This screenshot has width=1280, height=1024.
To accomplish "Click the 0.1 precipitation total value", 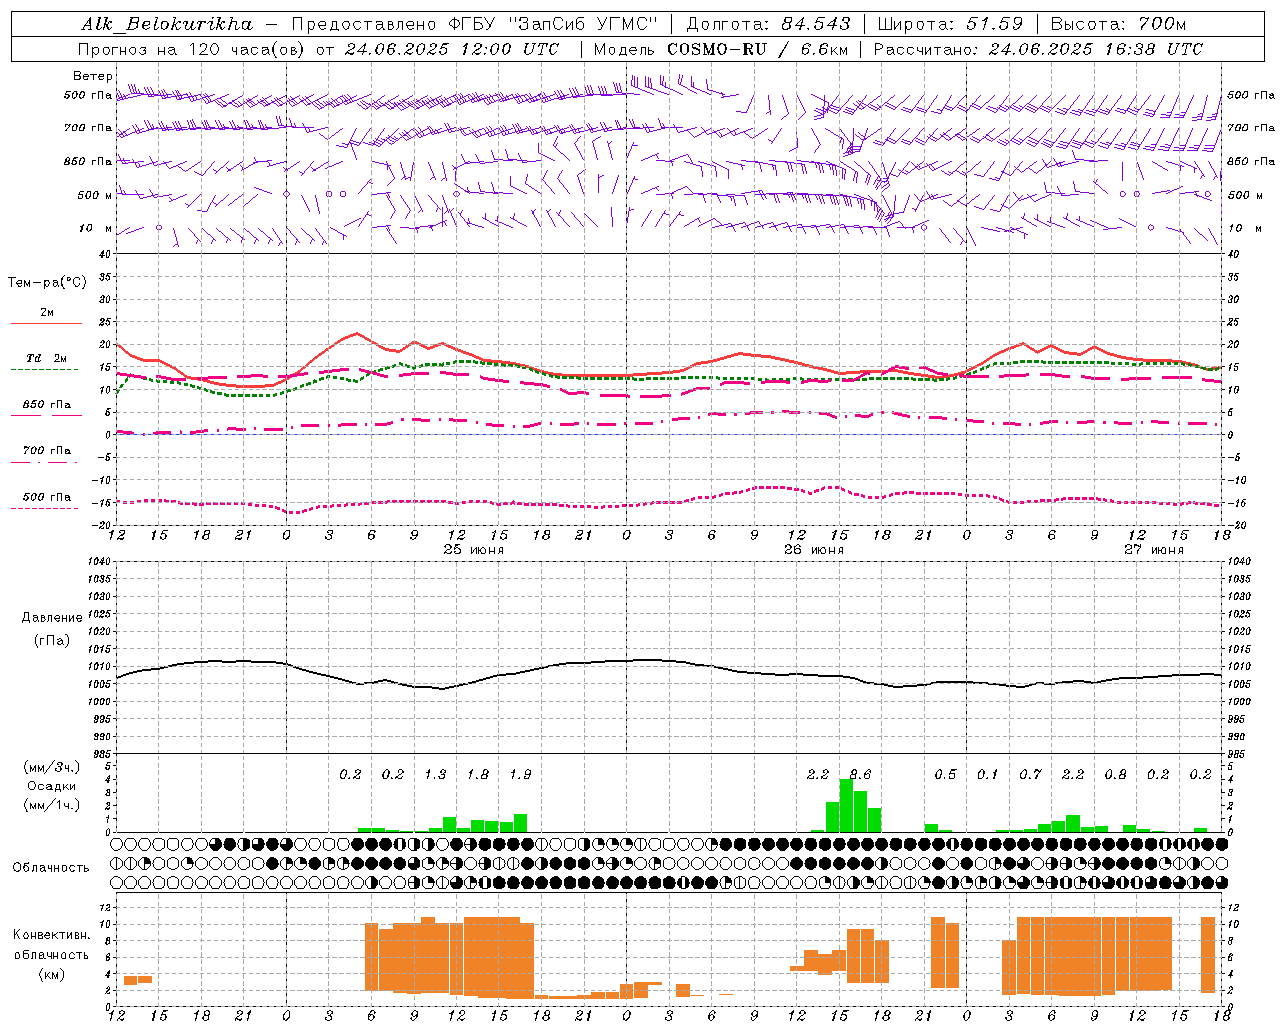I will coord(988,775).
